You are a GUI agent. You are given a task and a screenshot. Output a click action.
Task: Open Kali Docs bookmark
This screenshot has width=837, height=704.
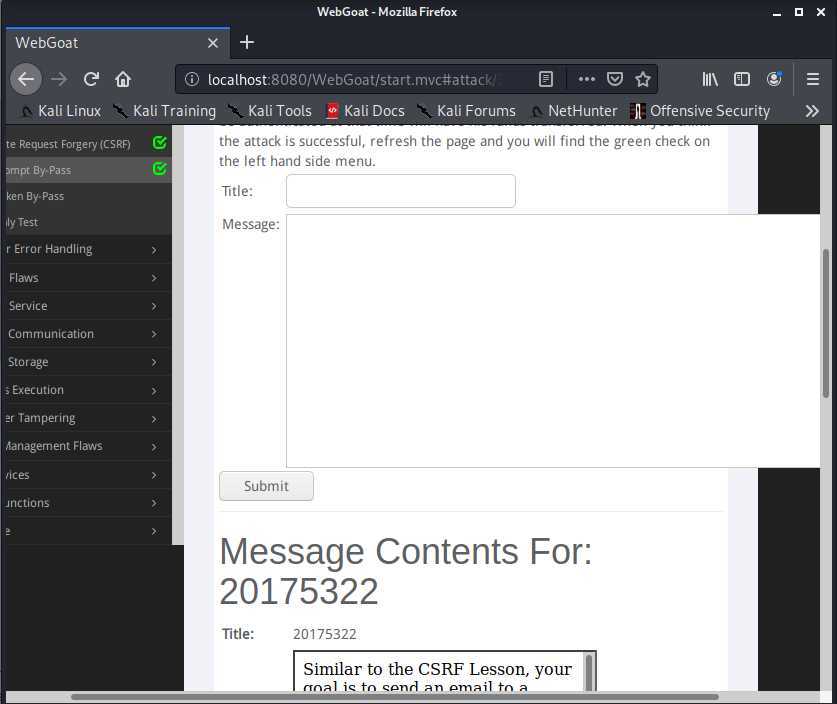(365, 111)
